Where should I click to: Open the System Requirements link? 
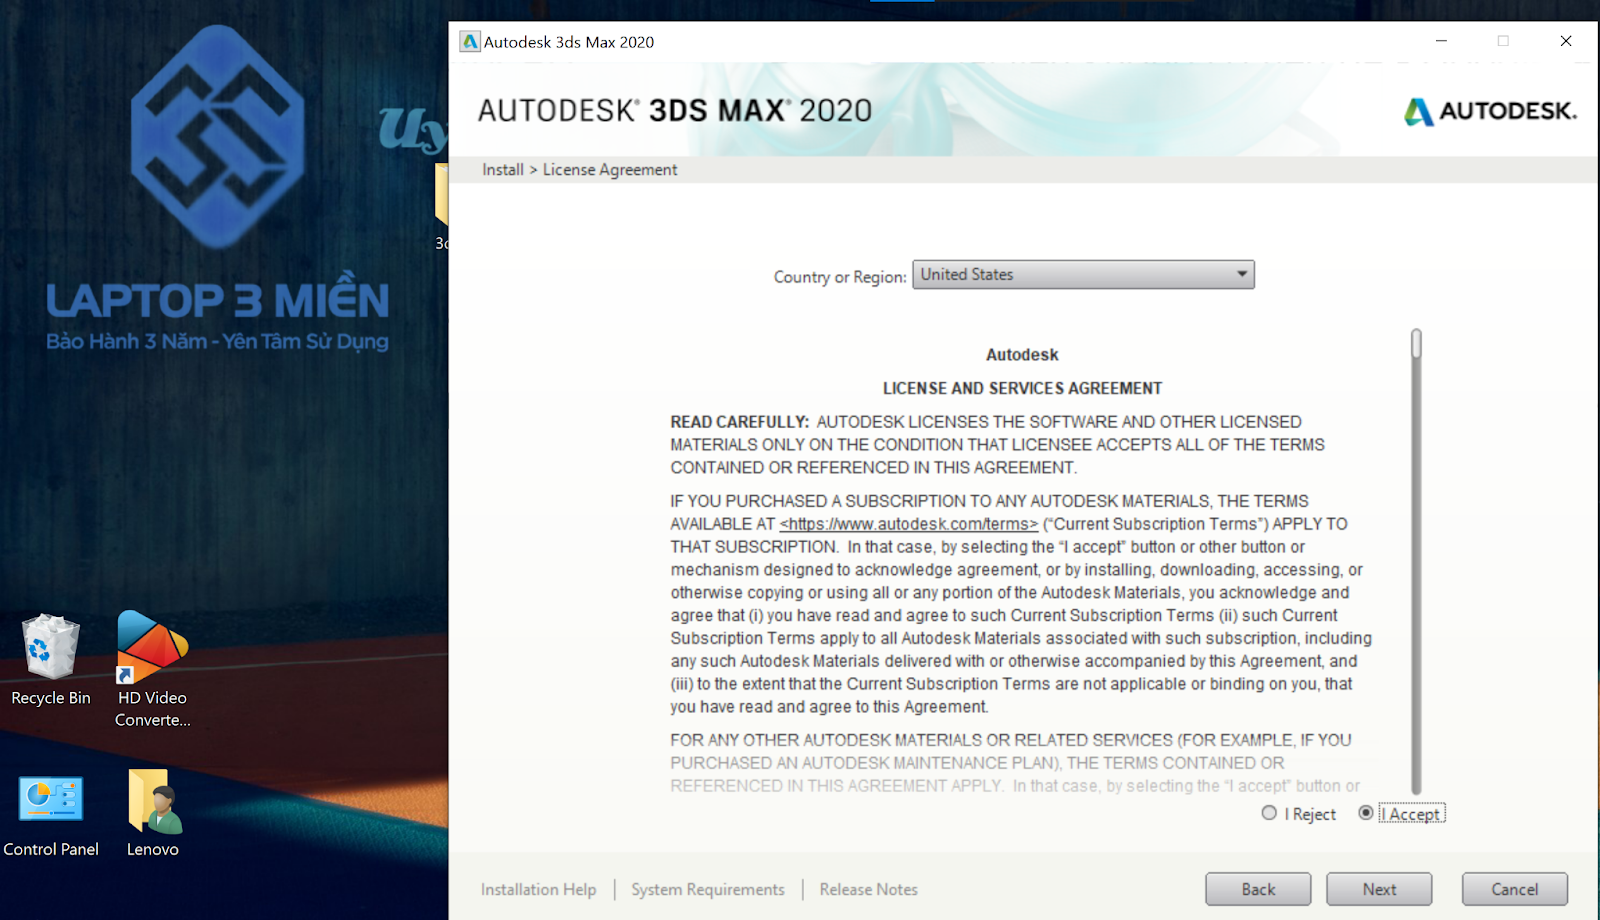coord(707,889)
